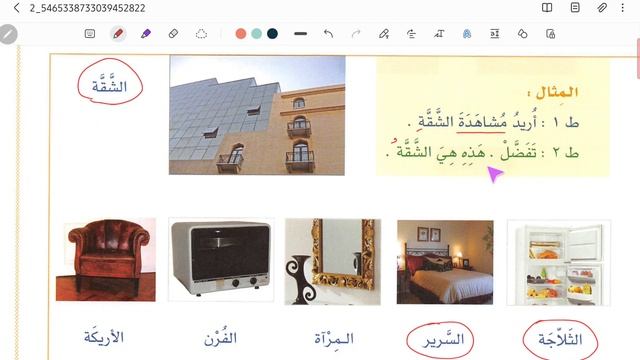The image size is (640, 360).
Task: Tap the blue AI assist icon
Action: click(467, 34)
